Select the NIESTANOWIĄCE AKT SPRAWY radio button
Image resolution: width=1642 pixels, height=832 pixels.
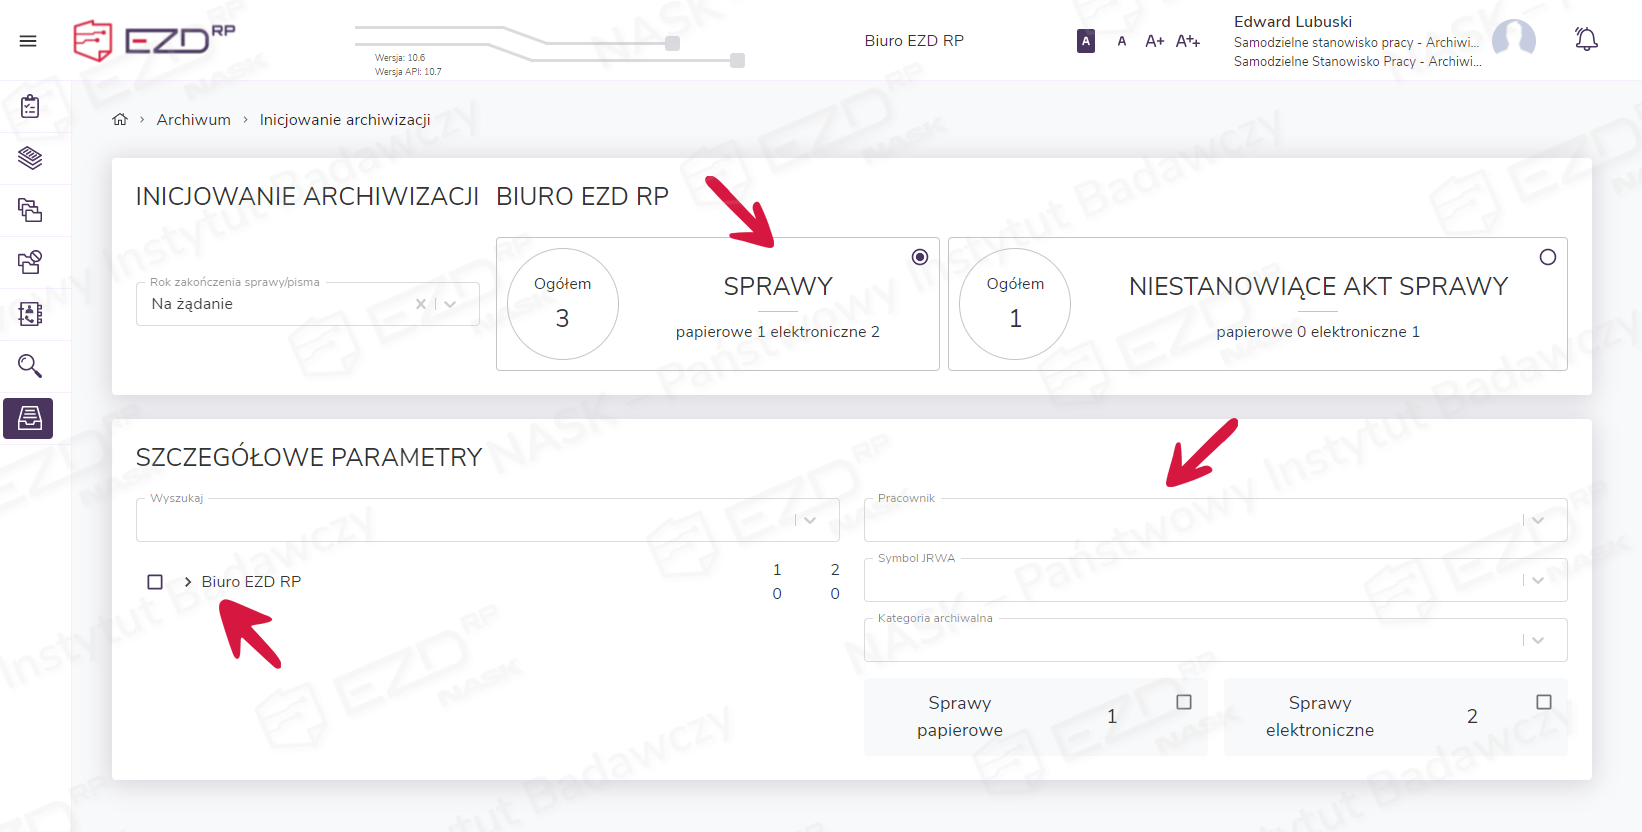tap(1547, 257)
